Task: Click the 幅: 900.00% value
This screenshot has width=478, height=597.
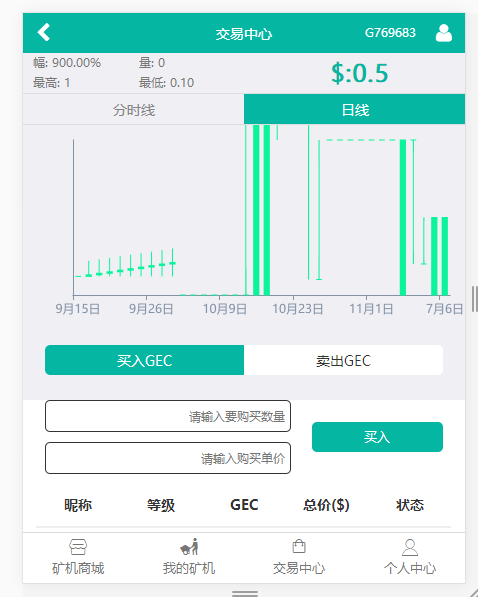Action: point(67,62)
